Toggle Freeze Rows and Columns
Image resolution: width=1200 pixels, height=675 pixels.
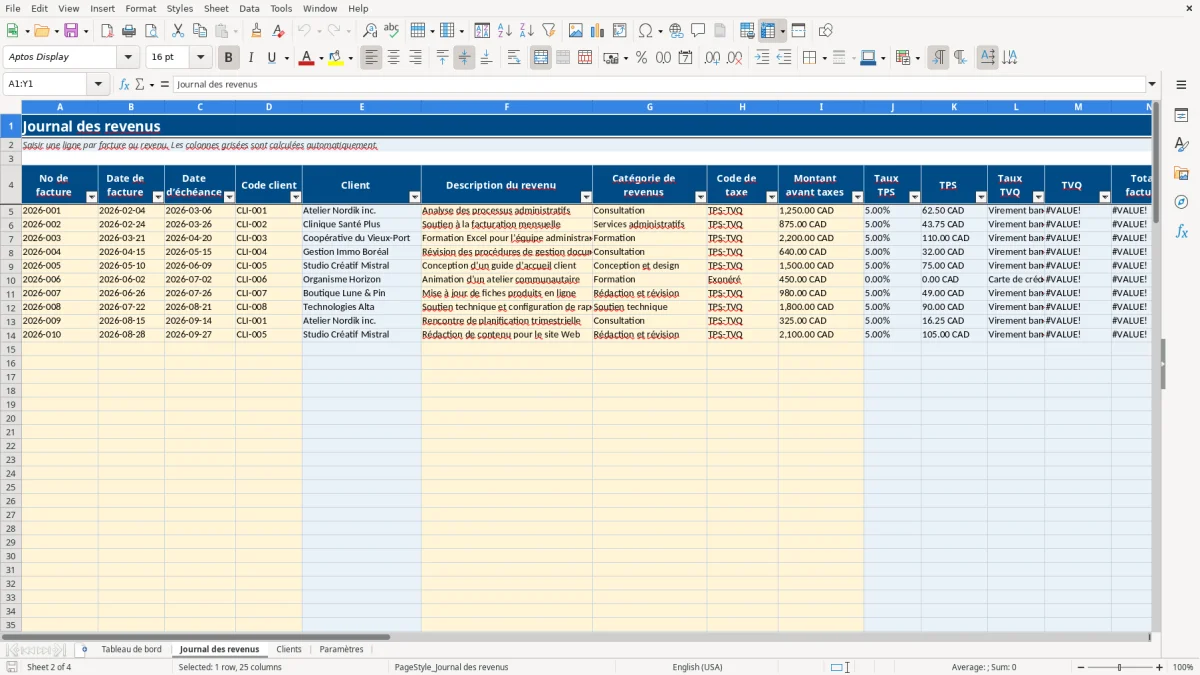[x=768, y=31]
